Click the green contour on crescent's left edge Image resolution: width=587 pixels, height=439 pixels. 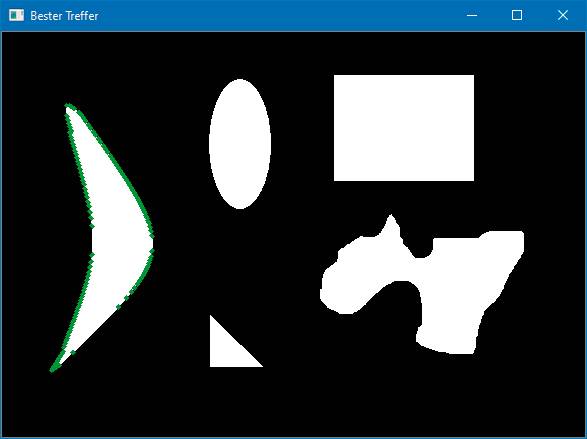point(79,168)
